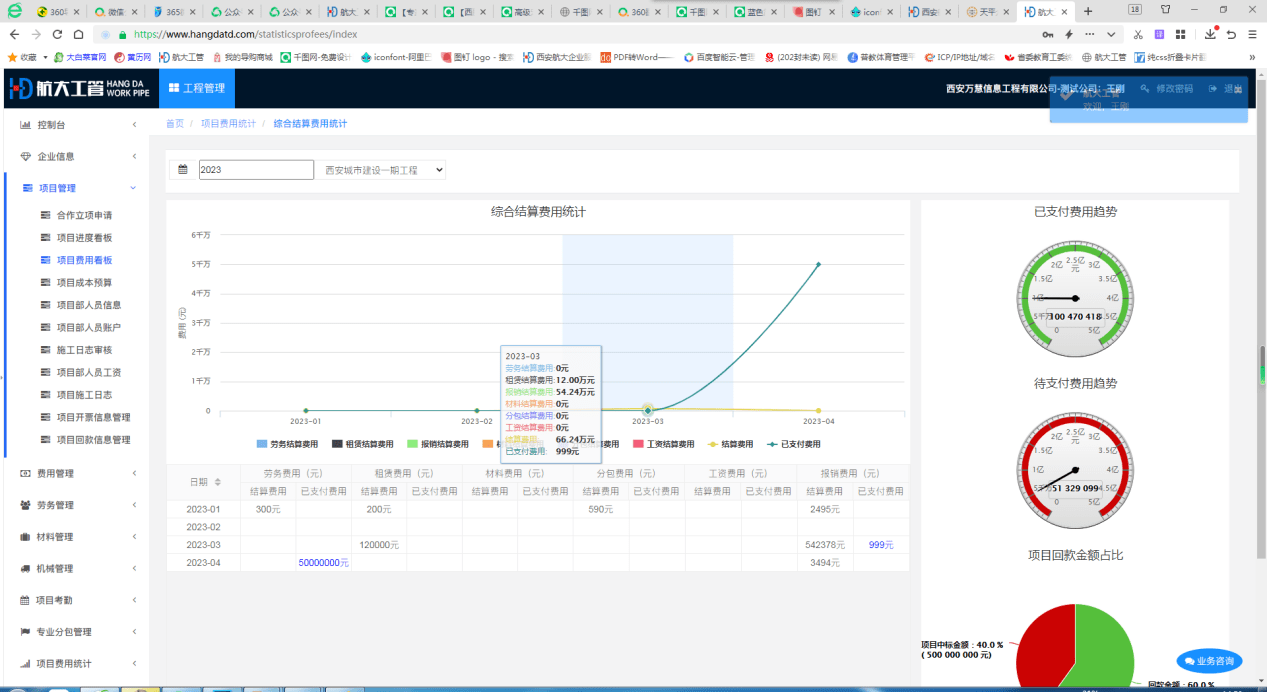1267x692 pixels.
Task: Hide the 已支付费用 line via legend
Action: pos(793,444)
